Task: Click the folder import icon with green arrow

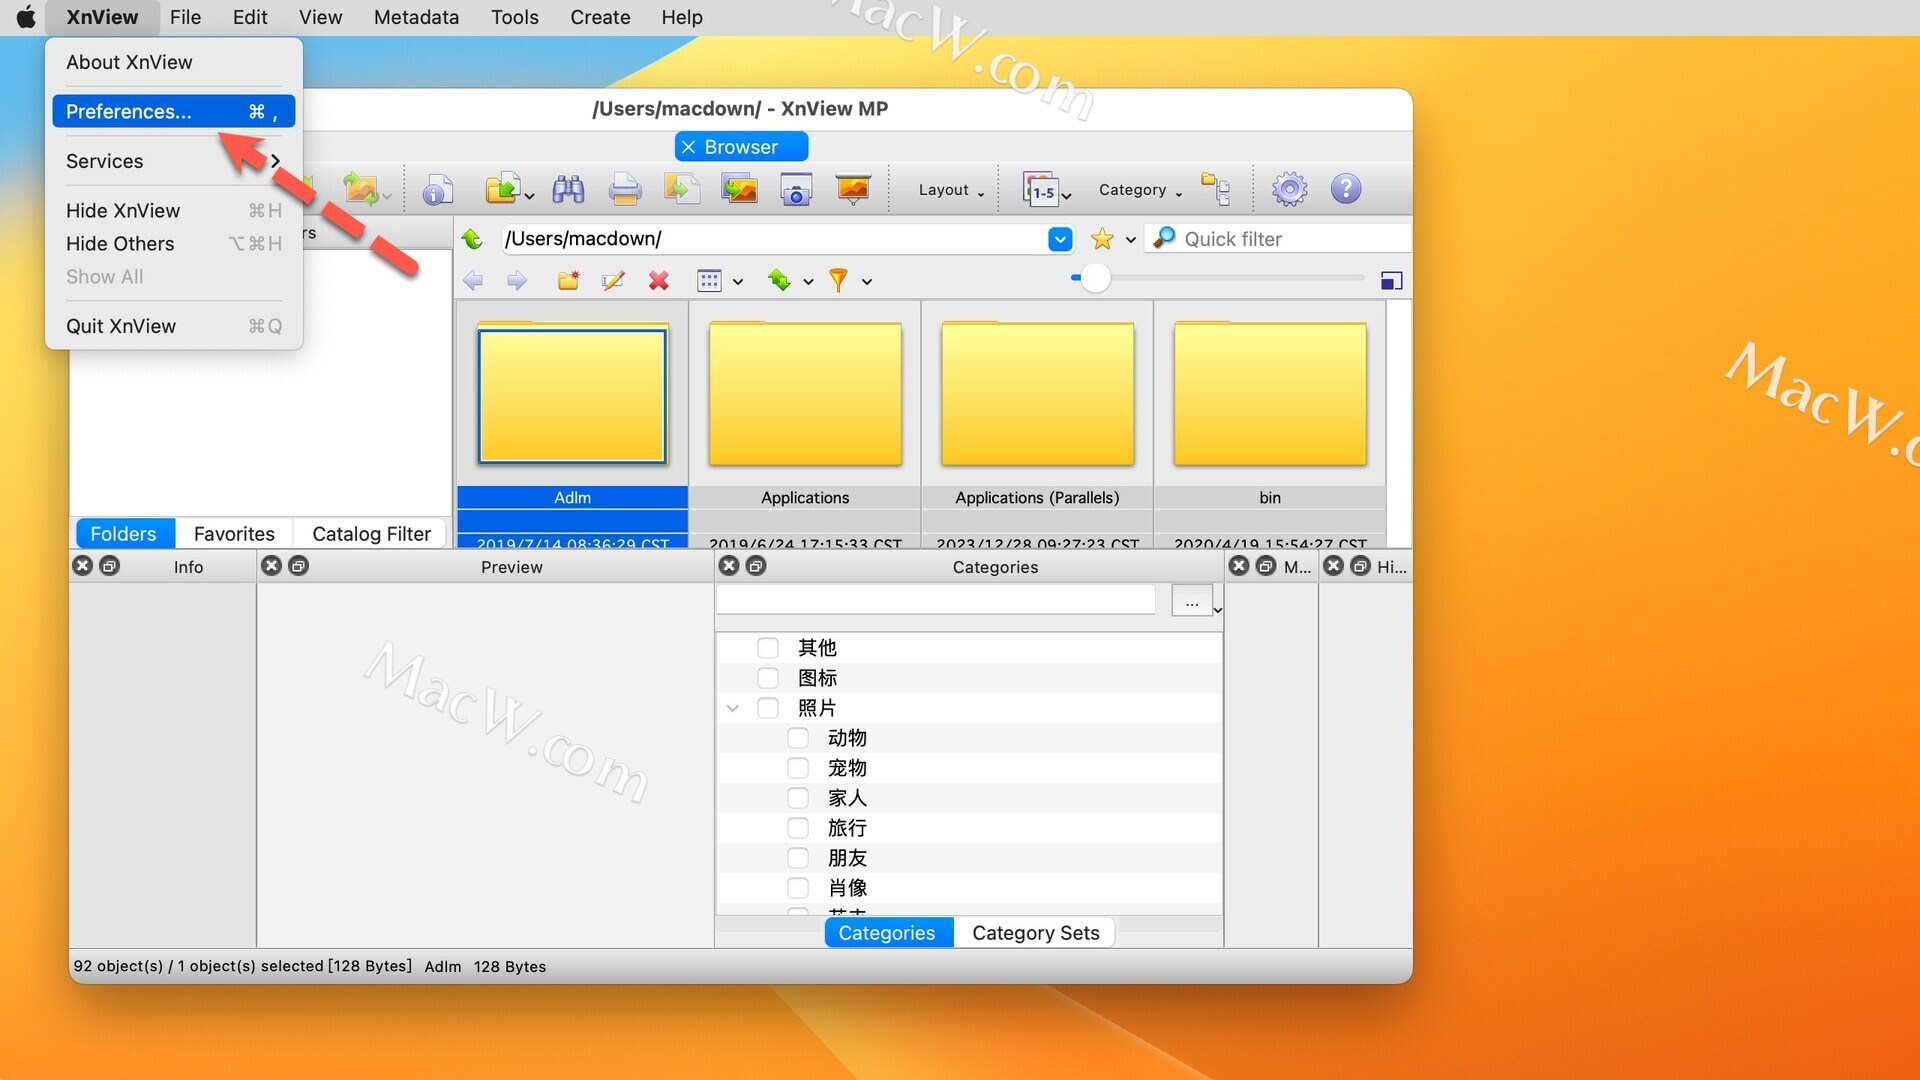Action: tap(501, 189)
